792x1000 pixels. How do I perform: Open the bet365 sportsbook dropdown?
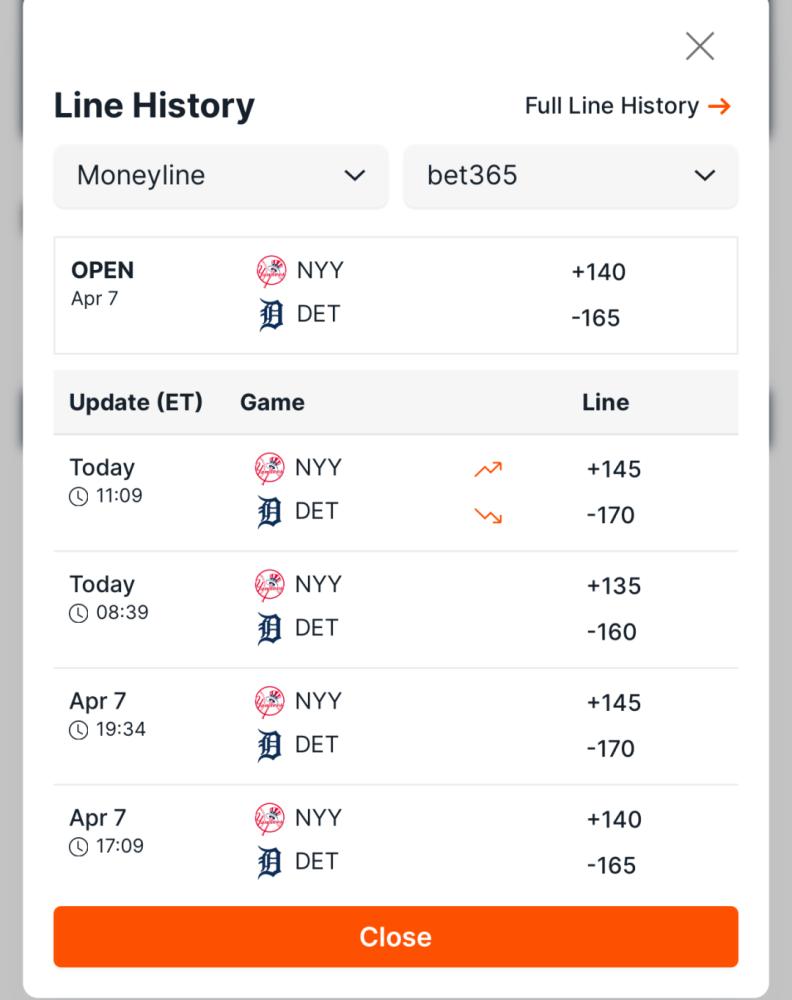(570, 176)
